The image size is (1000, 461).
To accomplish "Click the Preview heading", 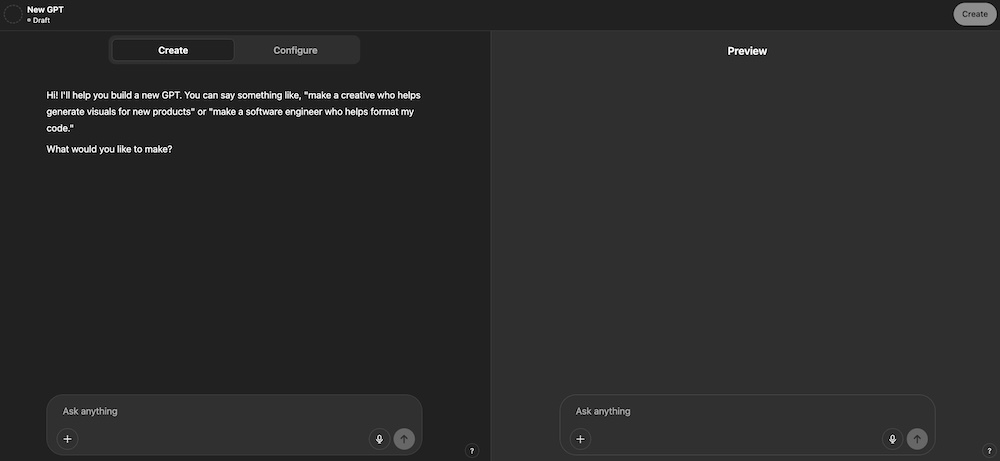I will pos(747,51).
